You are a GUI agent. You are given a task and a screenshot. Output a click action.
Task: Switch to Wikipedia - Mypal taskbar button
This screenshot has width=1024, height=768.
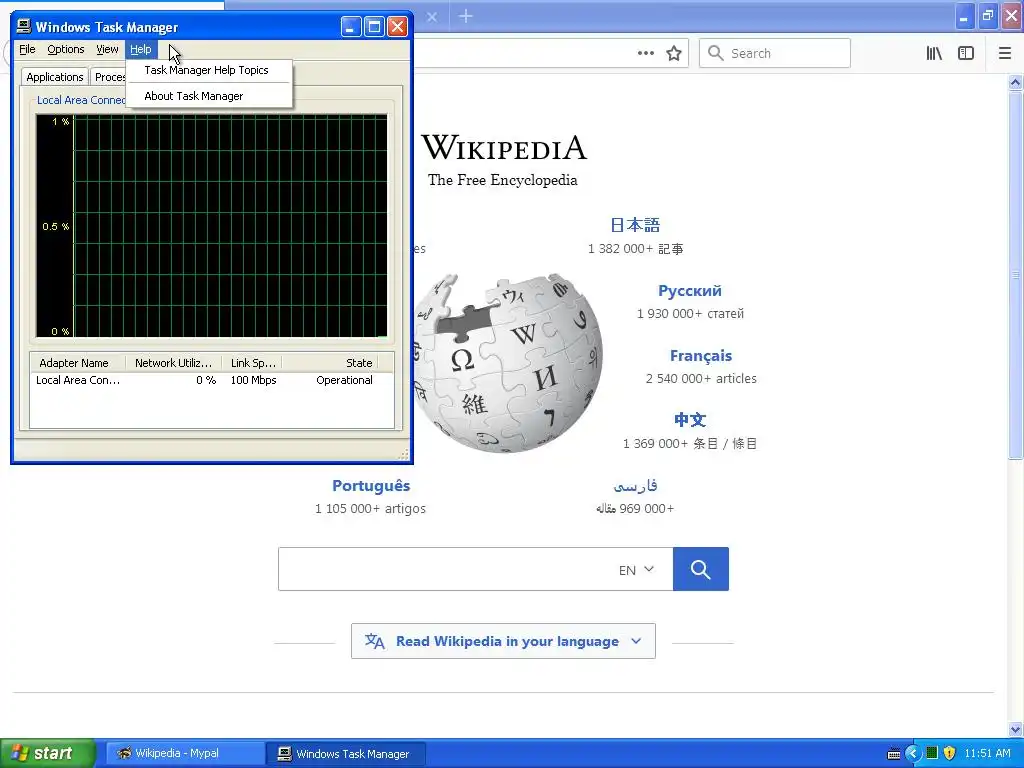tap(184, 753)
